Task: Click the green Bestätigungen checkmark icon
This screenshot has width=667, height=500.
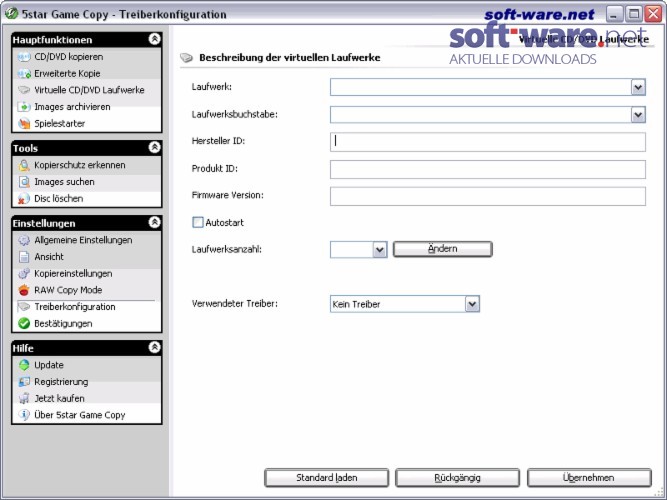Action: click(24, 323)
